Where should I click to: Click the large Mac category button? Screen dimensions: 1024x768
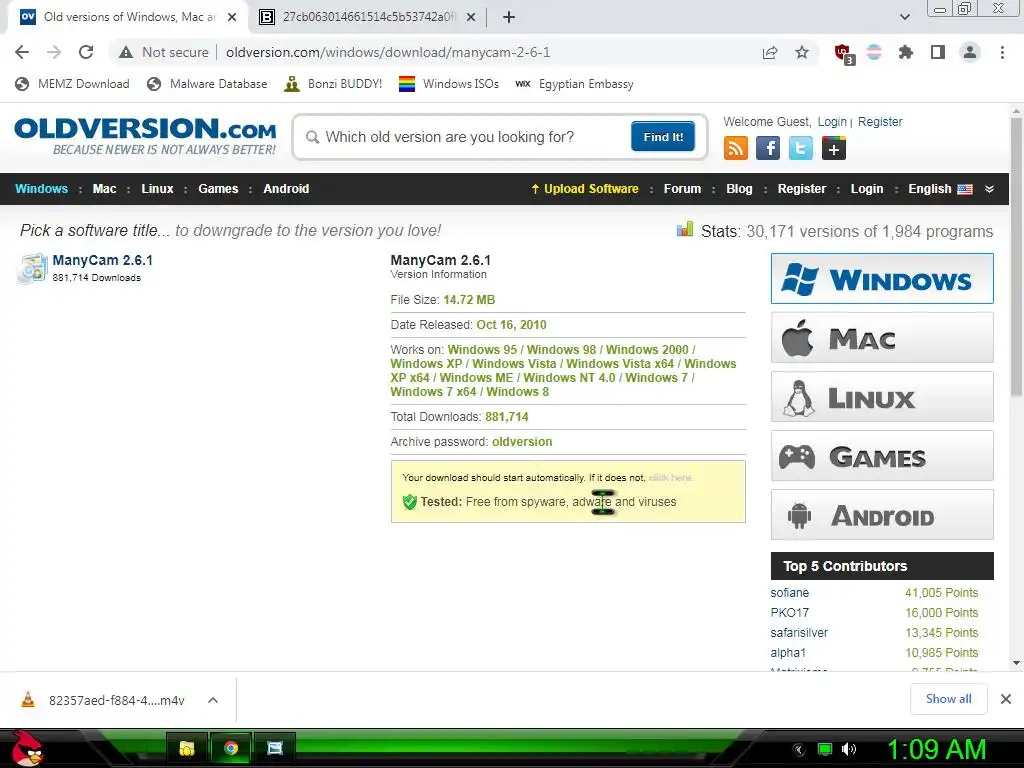point(882,338)
